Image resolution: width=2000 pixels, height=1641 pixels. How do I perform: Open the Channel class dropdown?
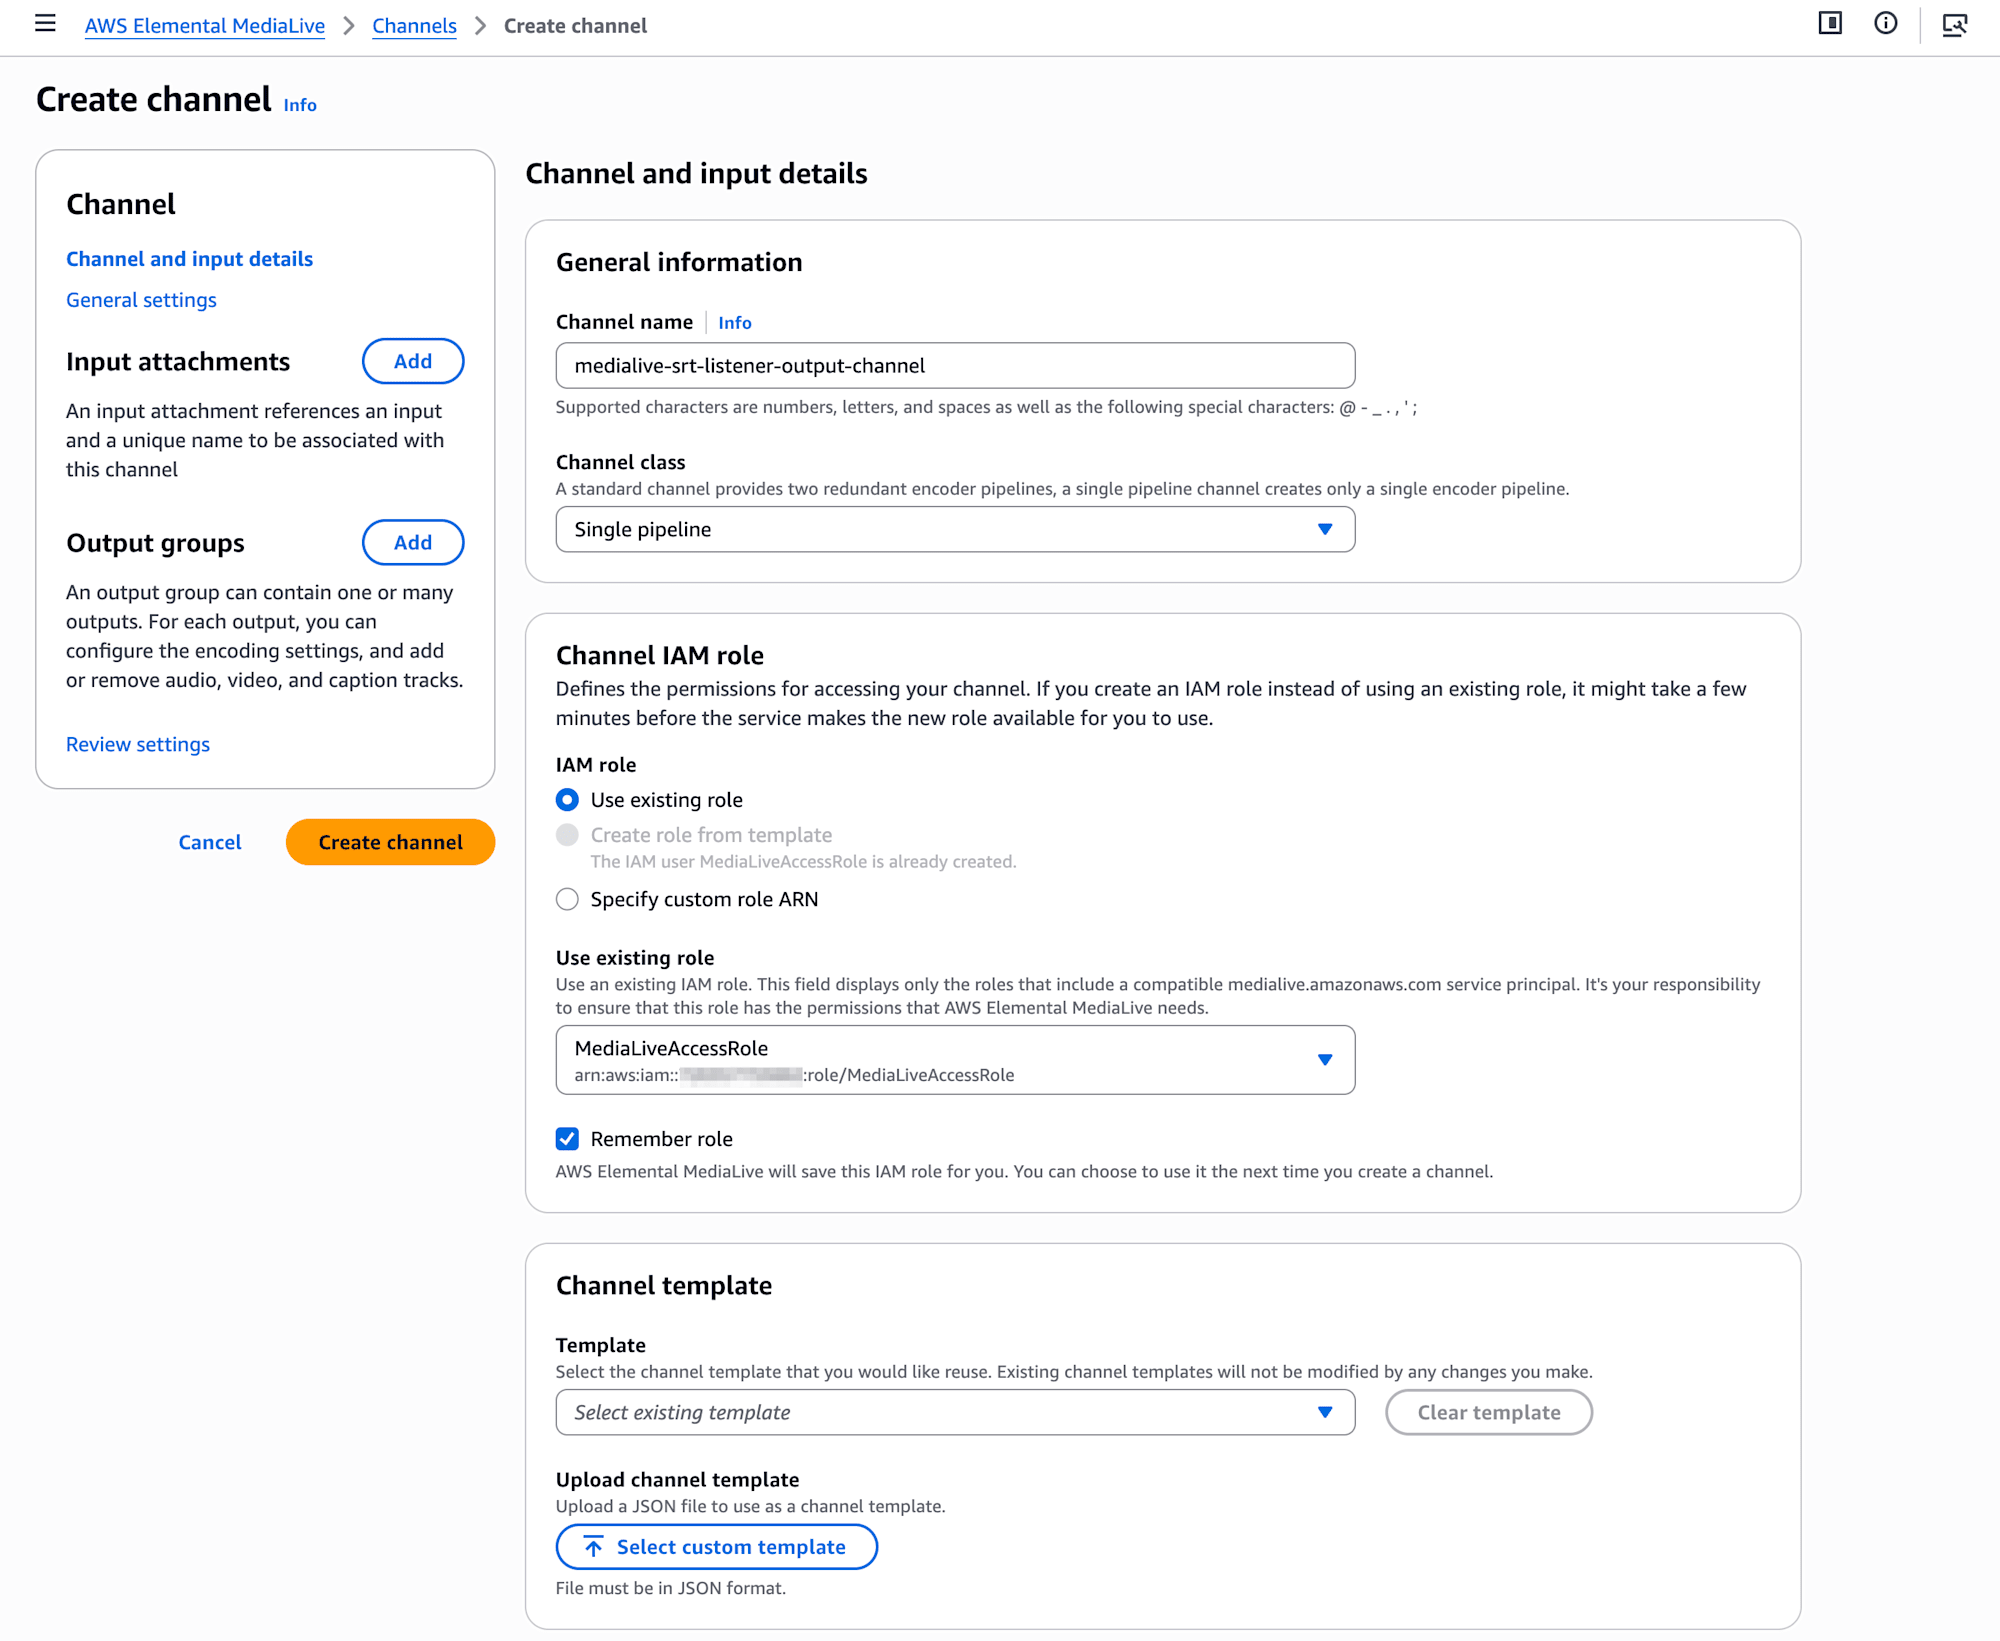click(x=955, y=529)
